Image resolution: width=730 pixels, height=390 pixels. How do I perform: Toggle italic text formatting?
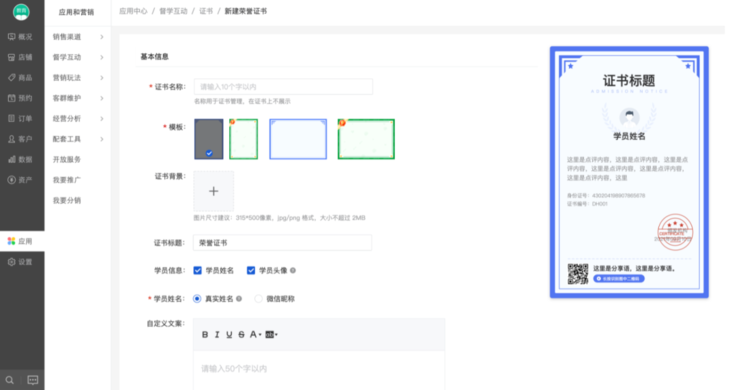[217, 335]
